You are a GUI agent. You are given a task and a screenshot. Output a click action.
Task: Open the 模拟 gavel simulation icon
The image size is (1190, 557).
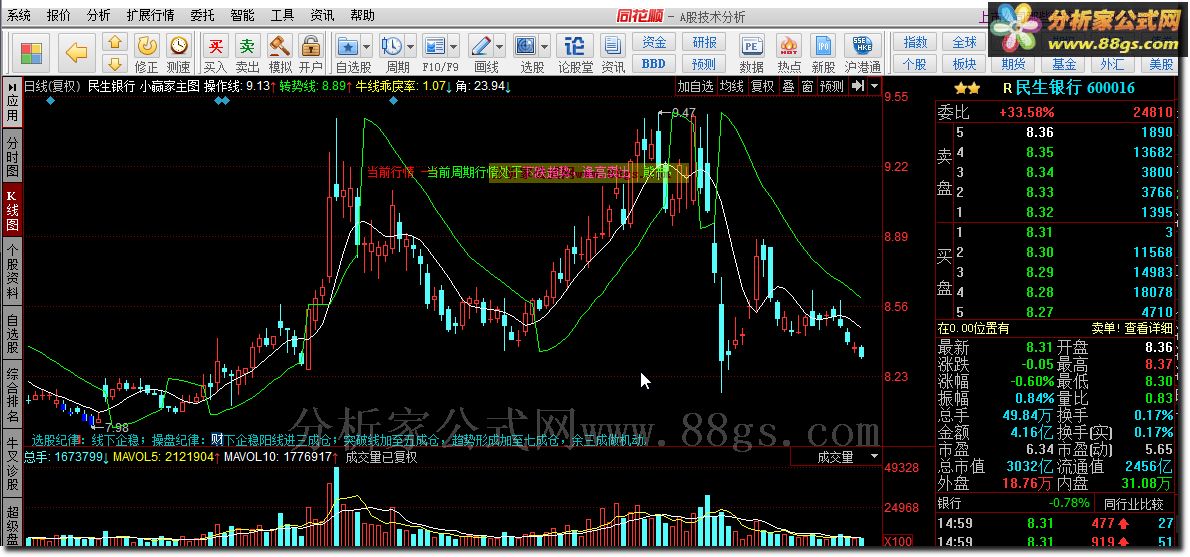[279, 46]
